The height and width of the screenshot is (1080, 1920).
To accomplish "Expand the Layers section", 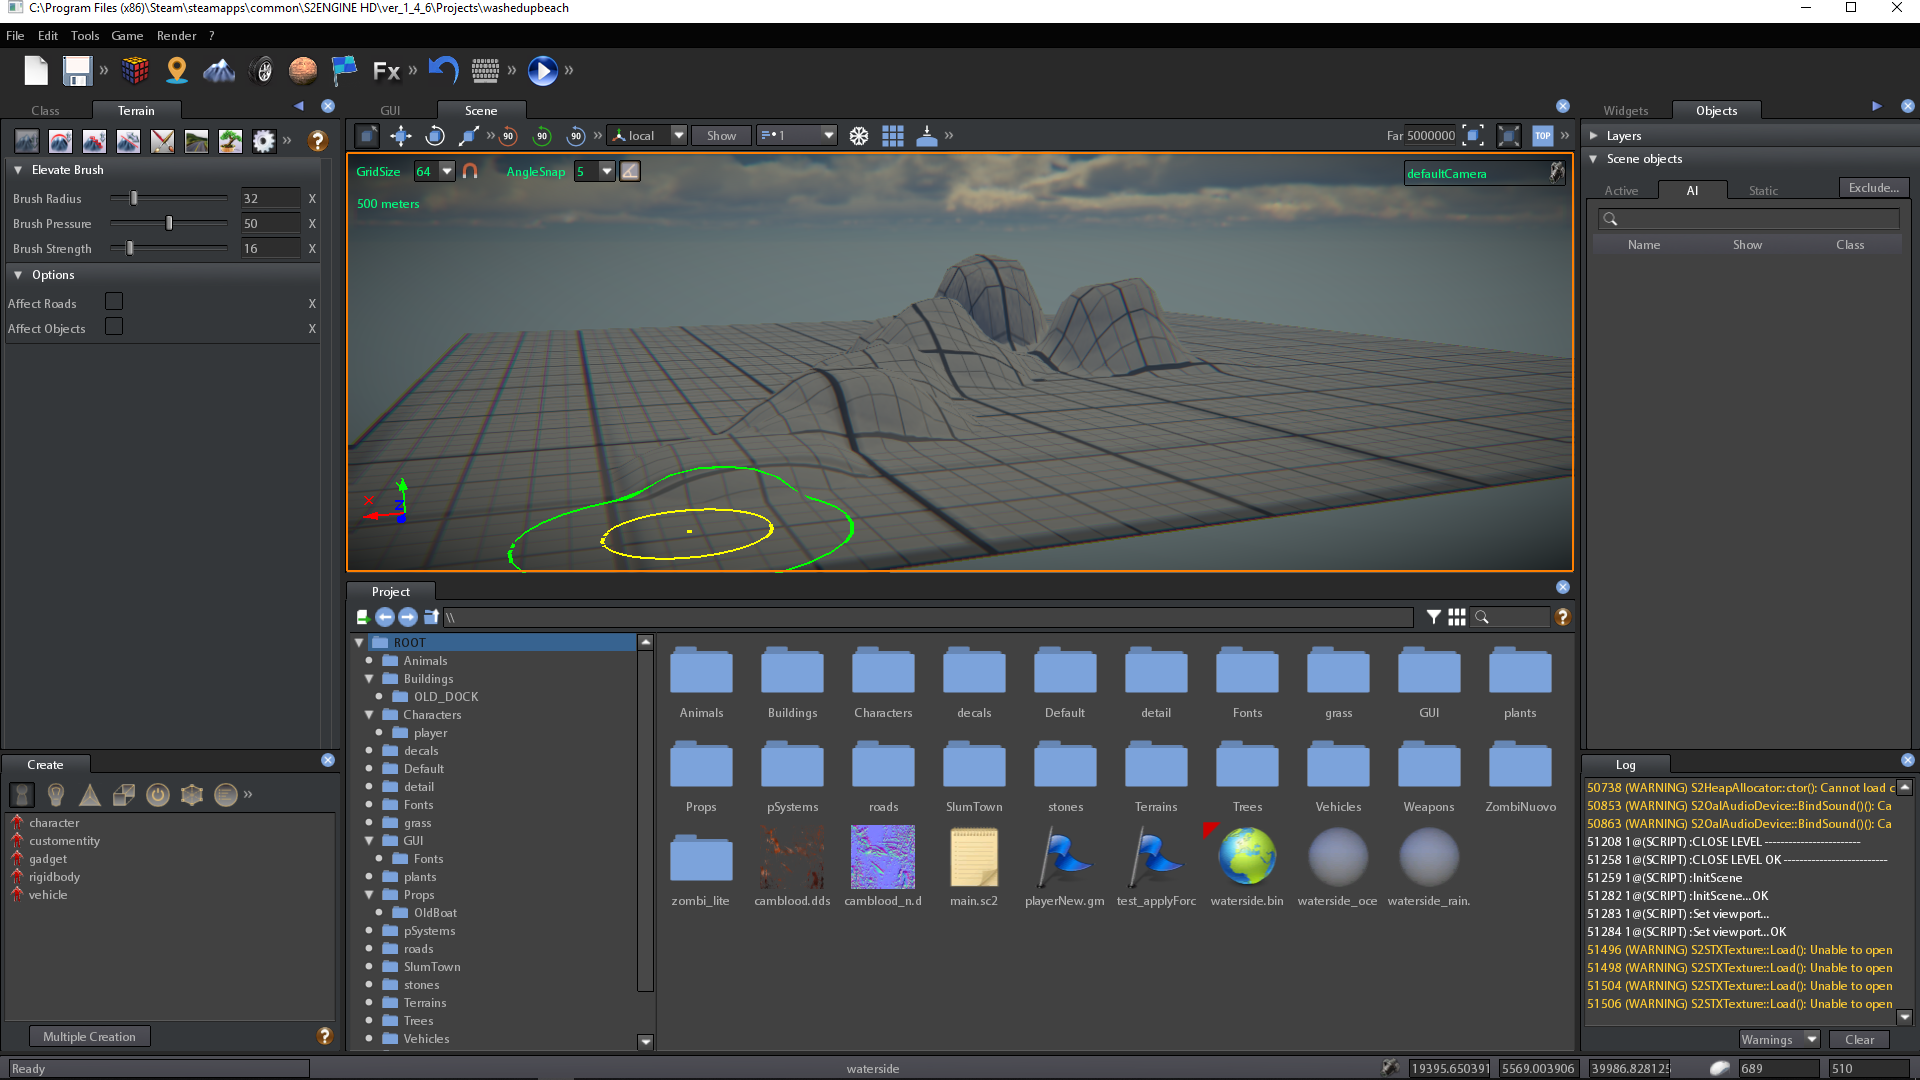I will click(x=1594, y=136).
